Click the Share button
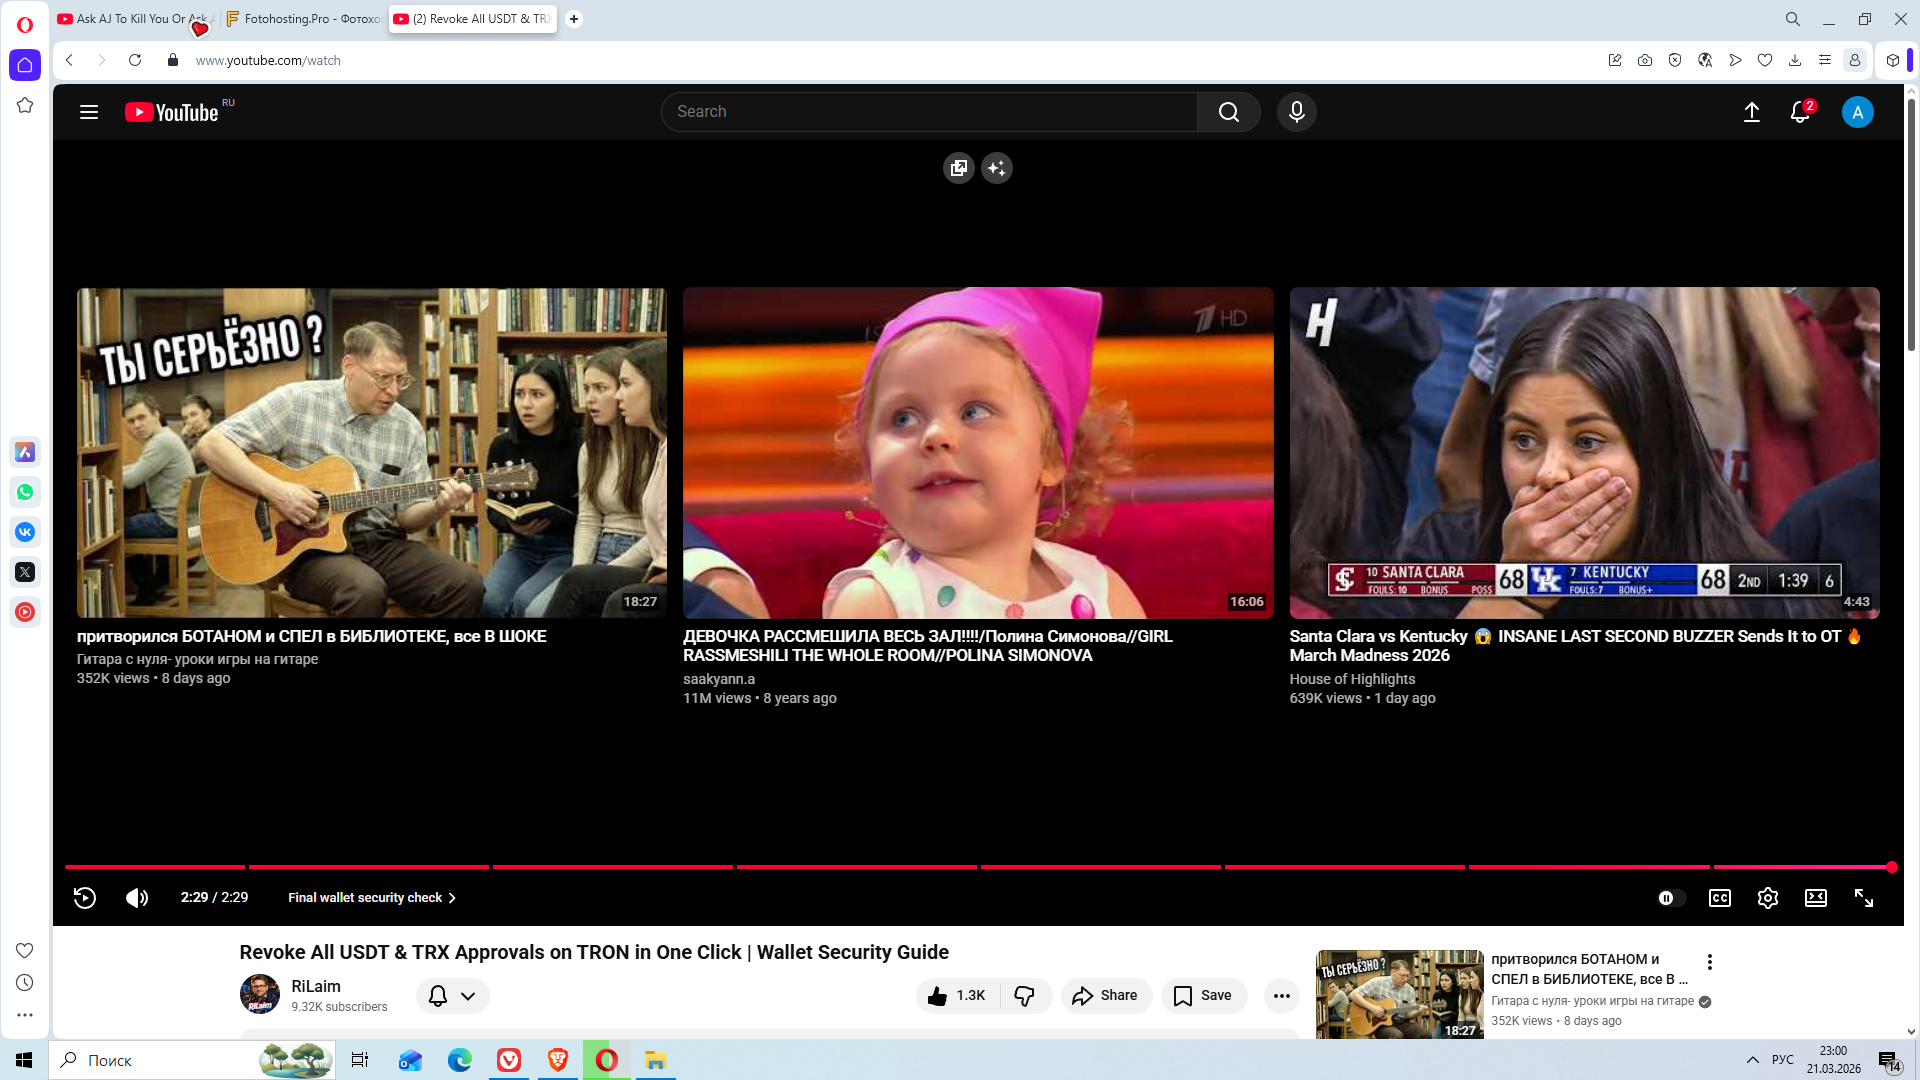This screenshot has height=1080, width=1920. click(1105, 995)
